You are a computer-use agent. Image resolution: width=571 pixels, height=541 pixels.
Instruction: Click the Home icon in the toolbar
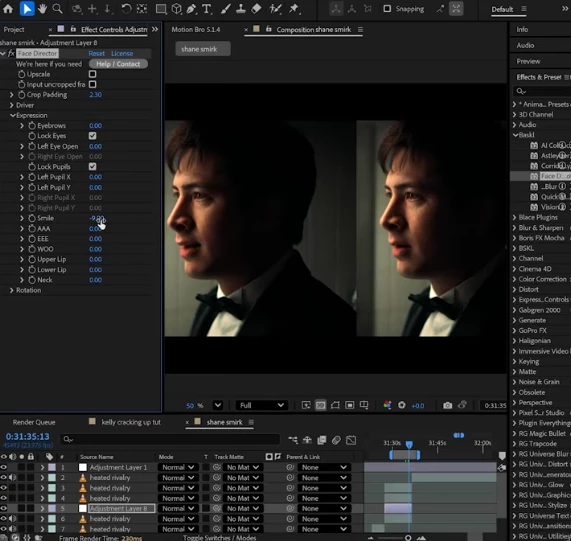tap(8, 9)
